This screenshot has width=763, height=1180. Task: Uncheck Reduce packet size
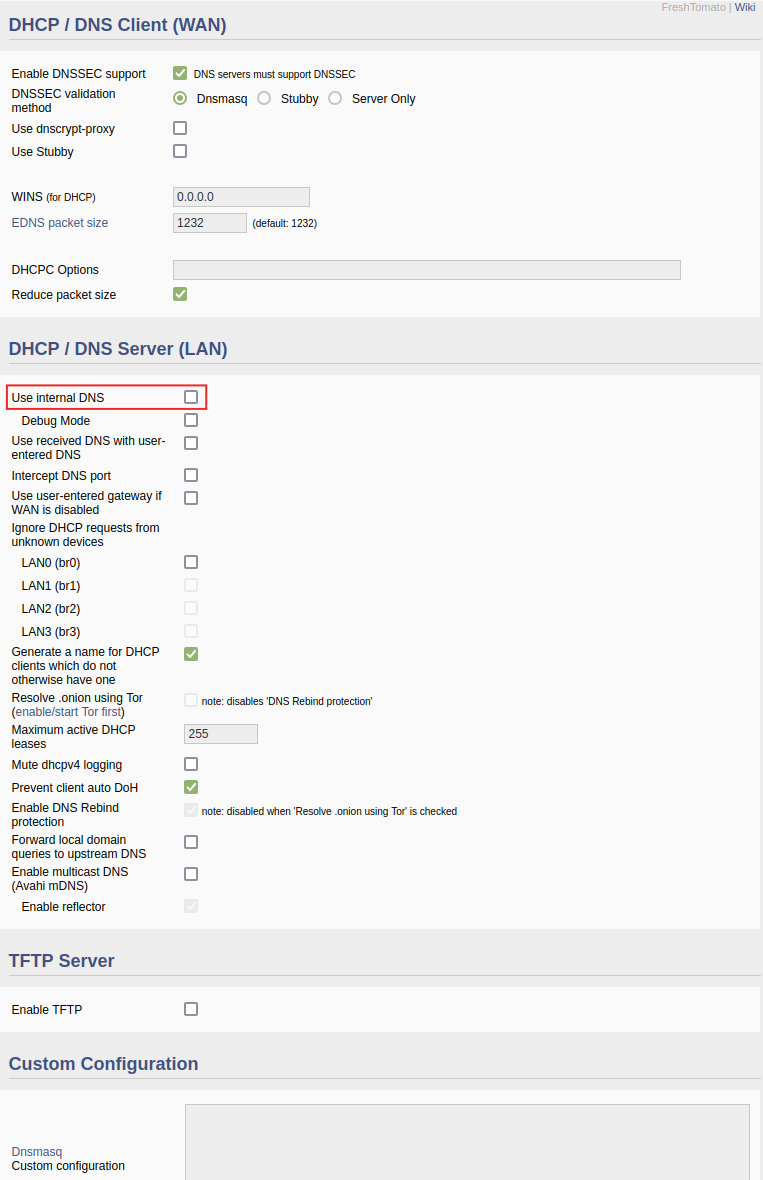coord(180,294)
